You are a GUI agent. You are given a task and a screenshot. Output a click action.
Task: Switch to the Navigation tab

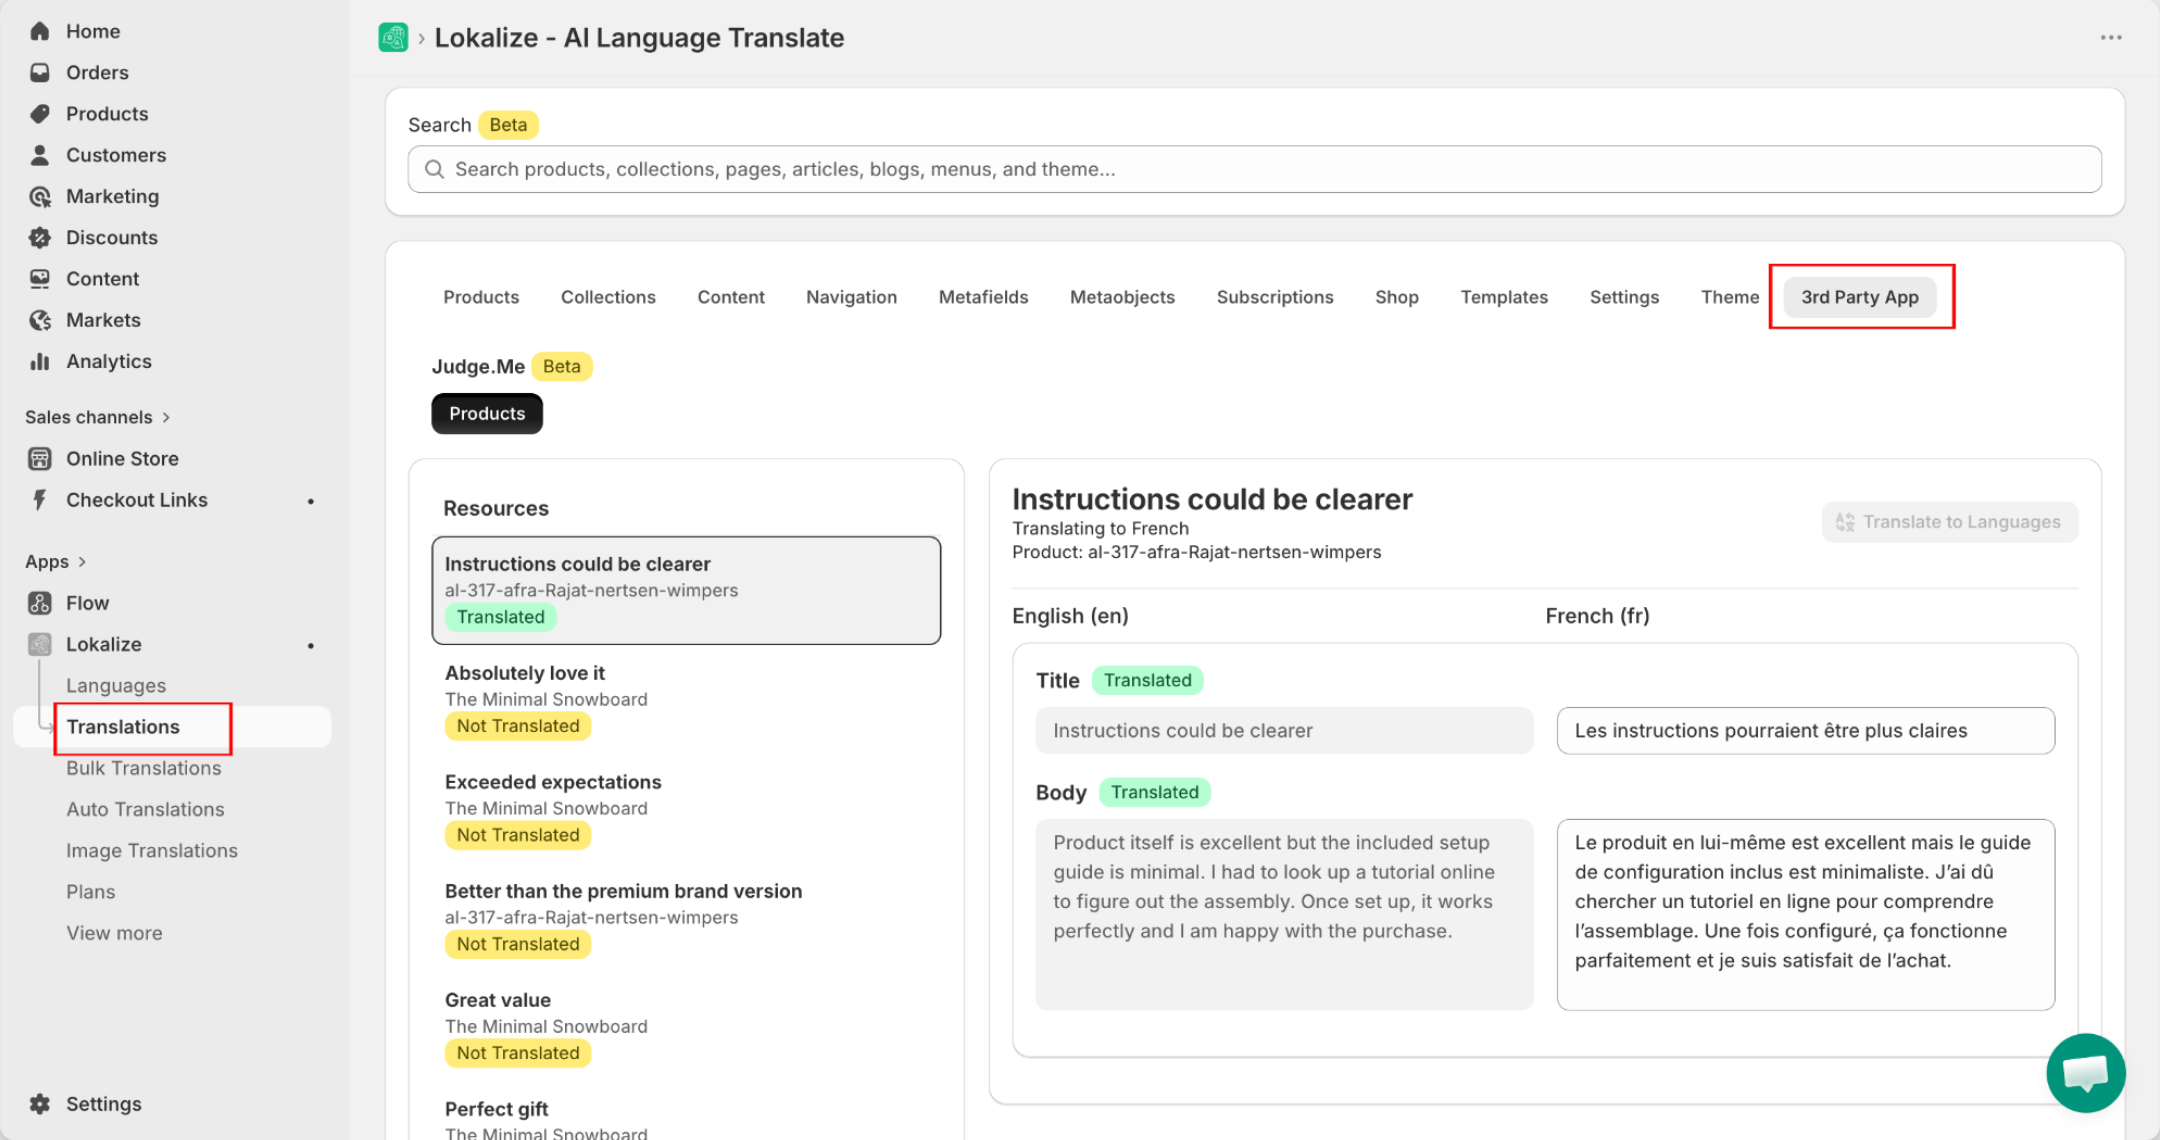tap(851, 297)
